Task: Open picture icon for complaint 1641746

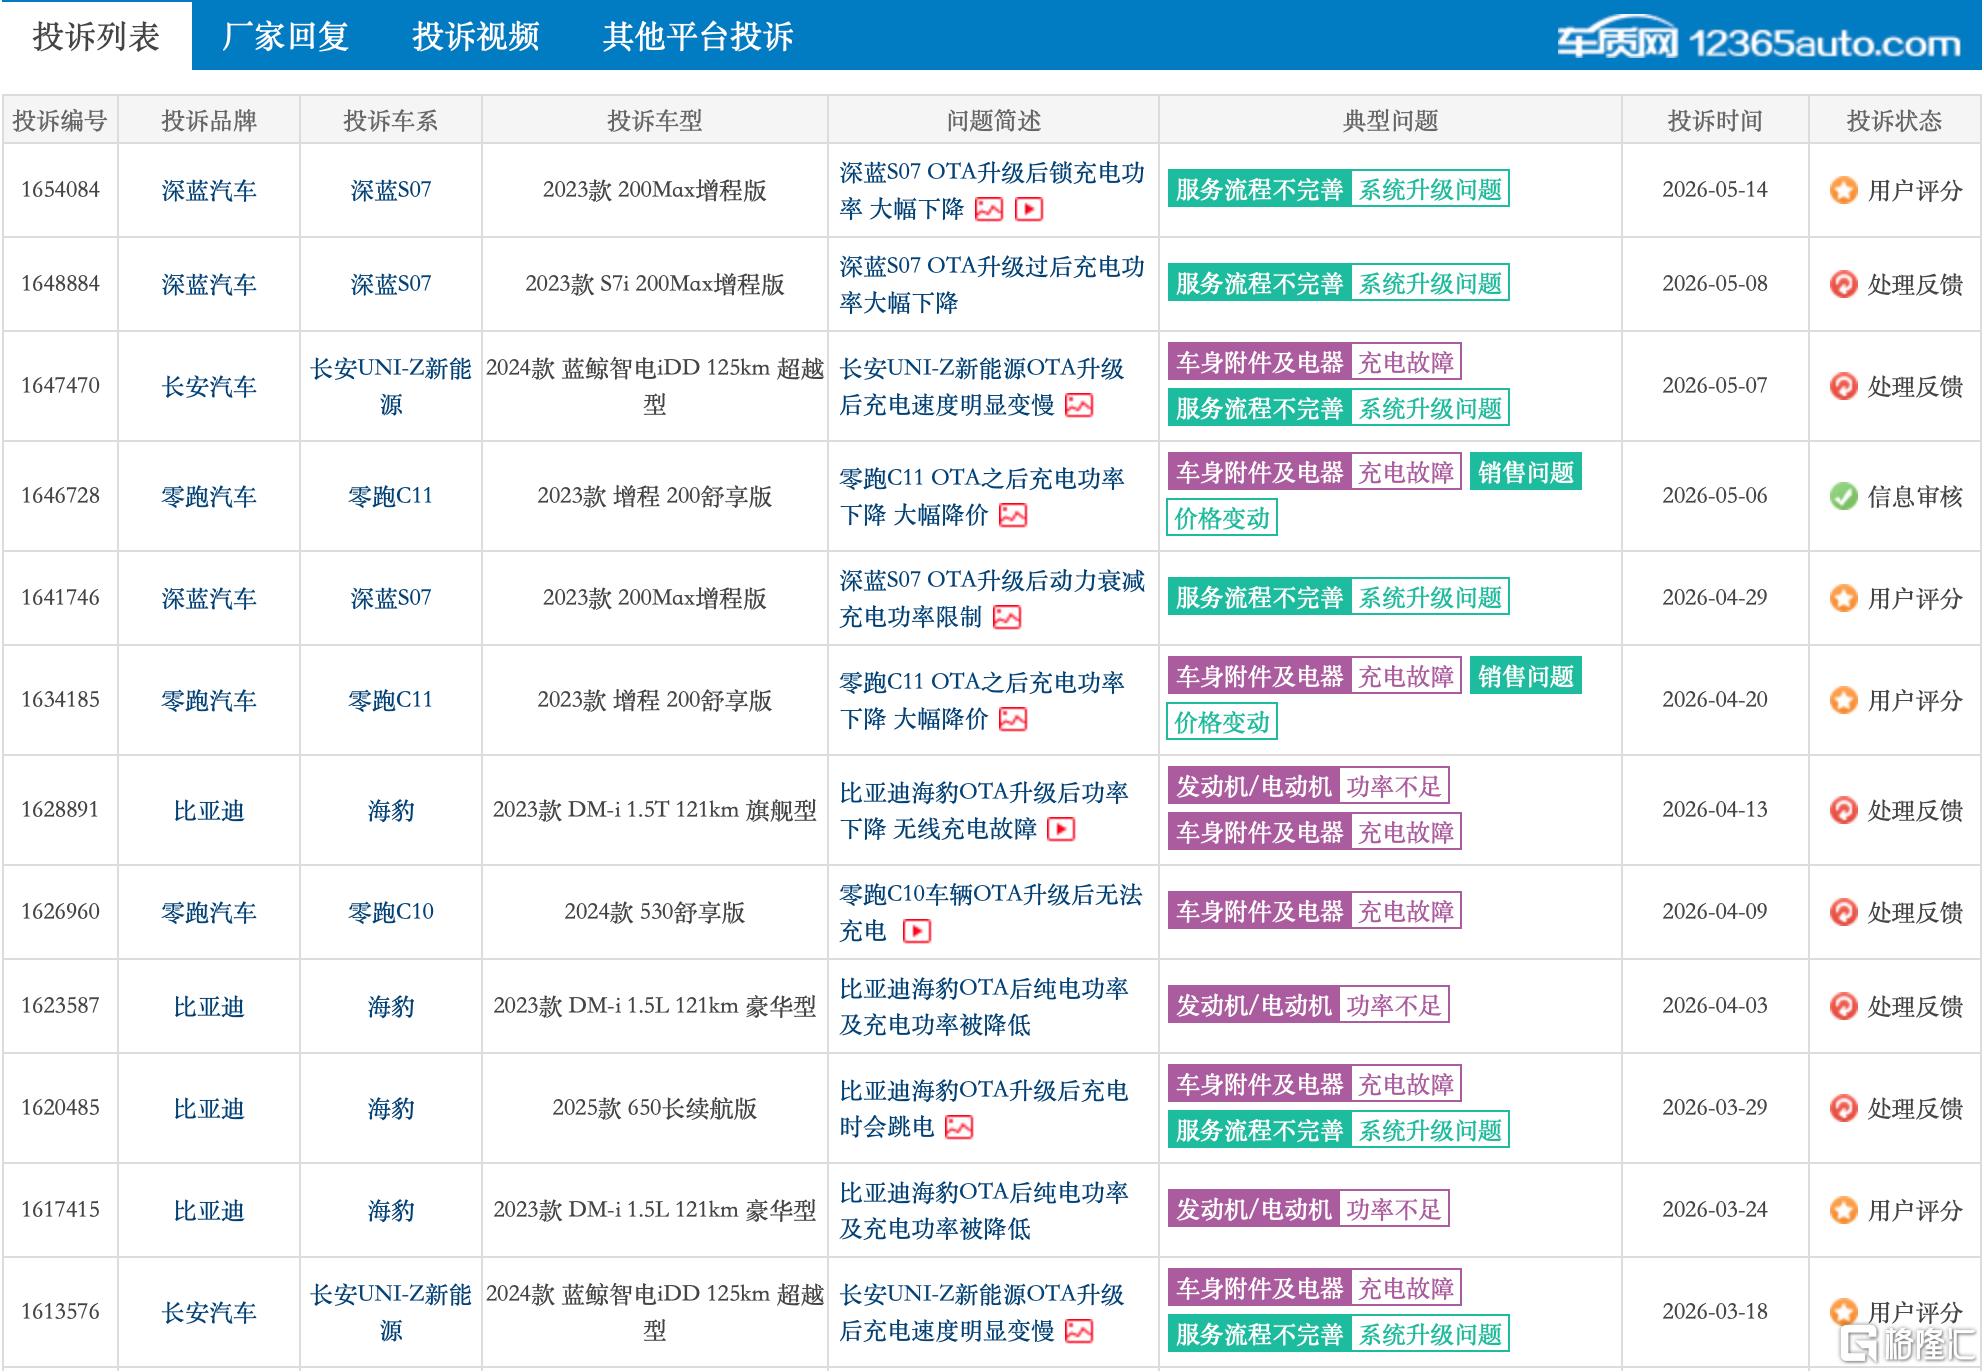Action: click(1007, 617)
